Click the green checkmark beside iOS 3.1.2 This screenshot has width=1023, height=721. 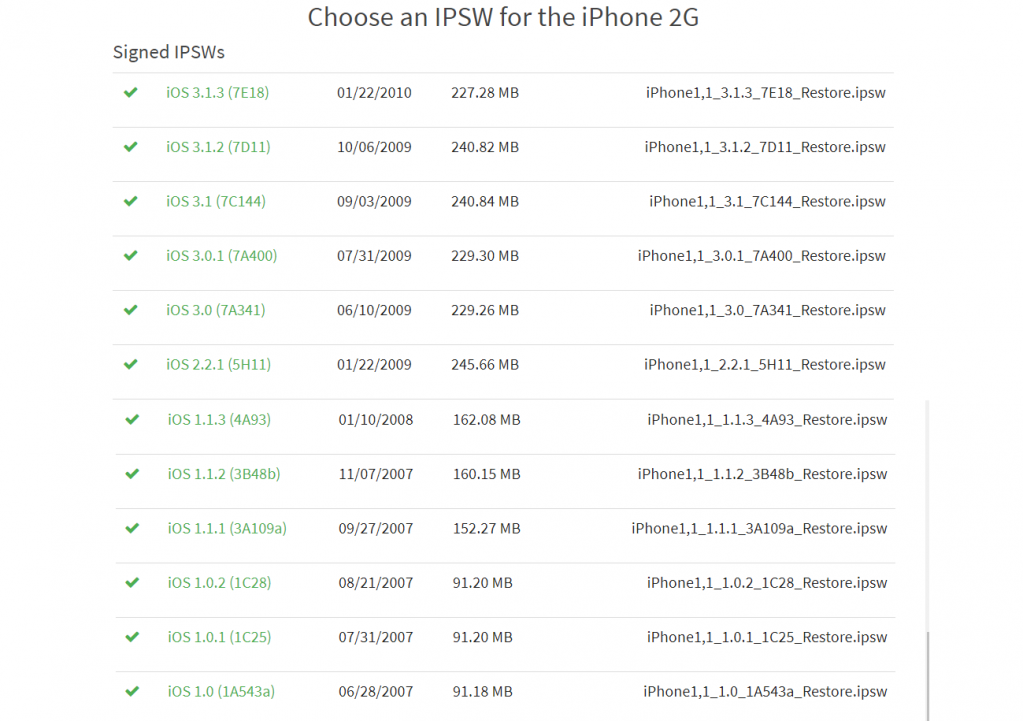click(x=130, y=147)
